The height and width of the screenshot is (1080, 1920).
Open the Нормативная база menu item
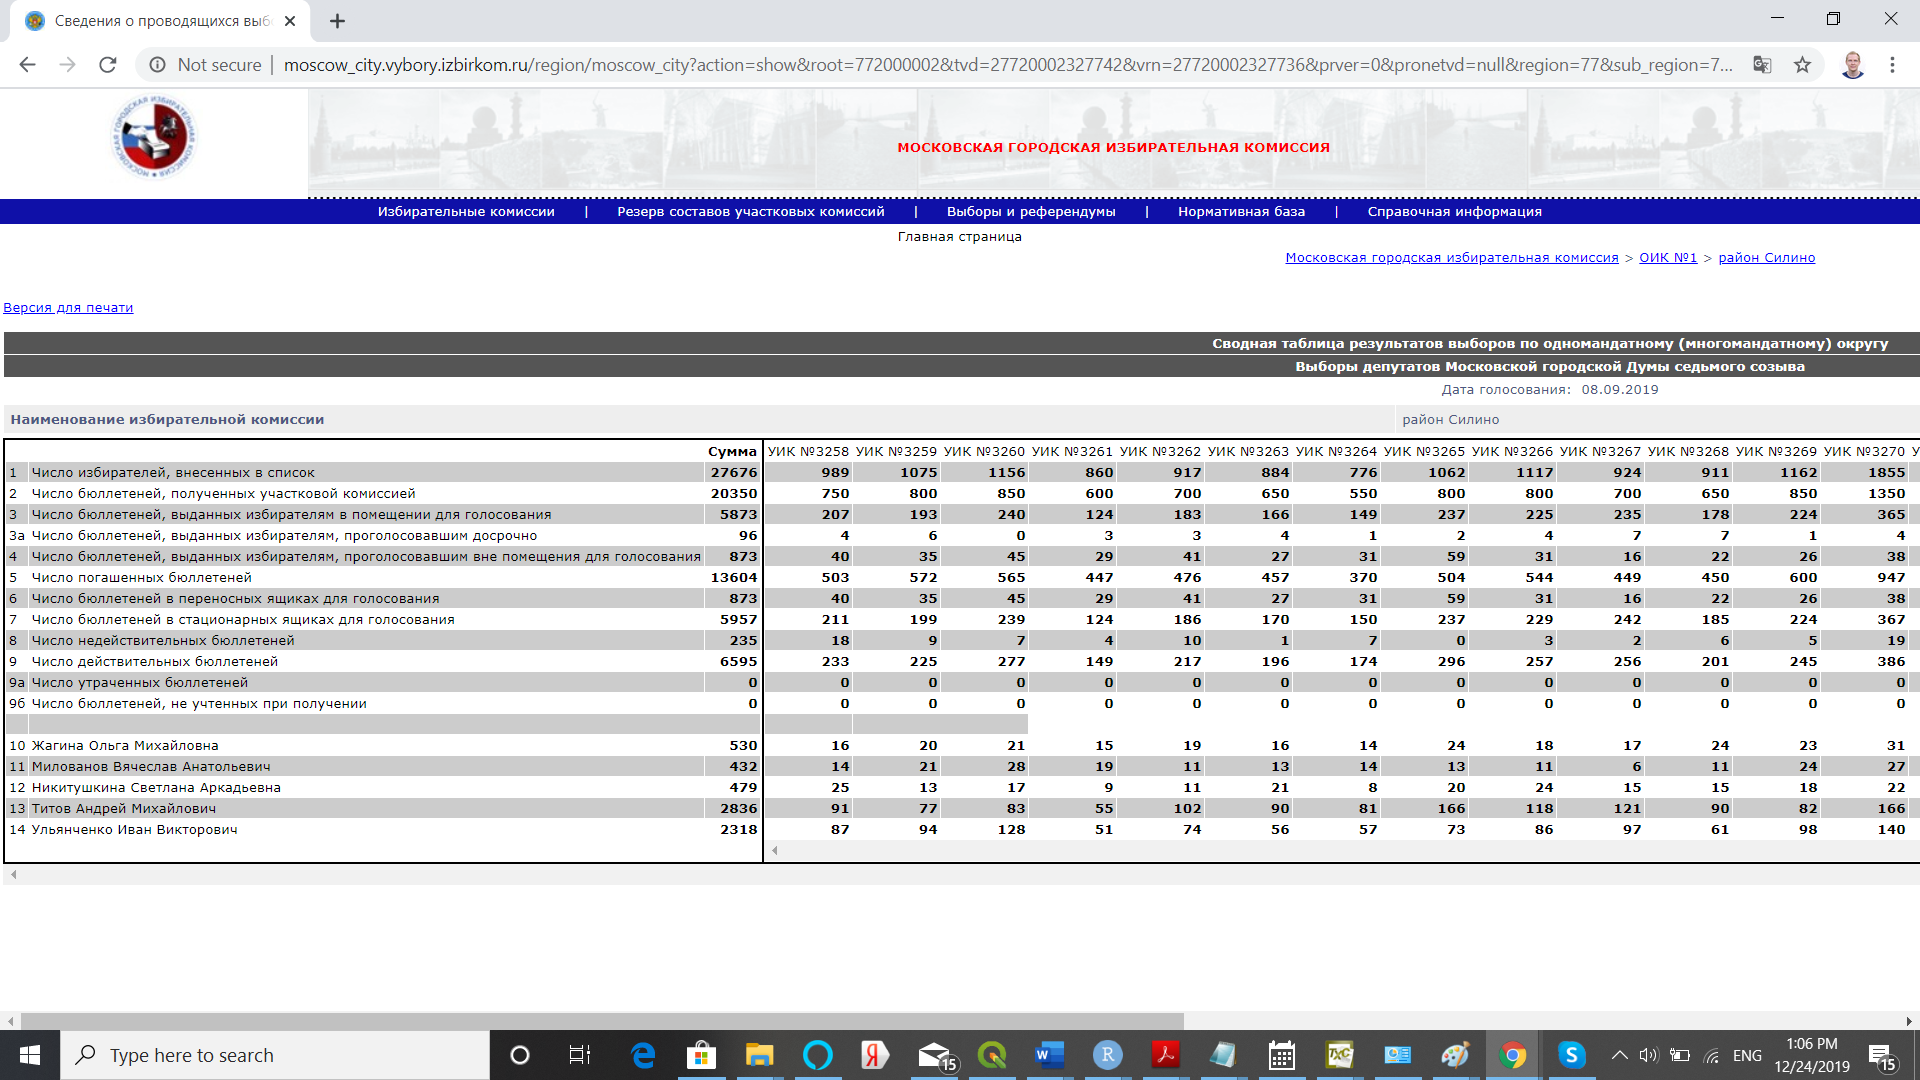point(1241,212)
